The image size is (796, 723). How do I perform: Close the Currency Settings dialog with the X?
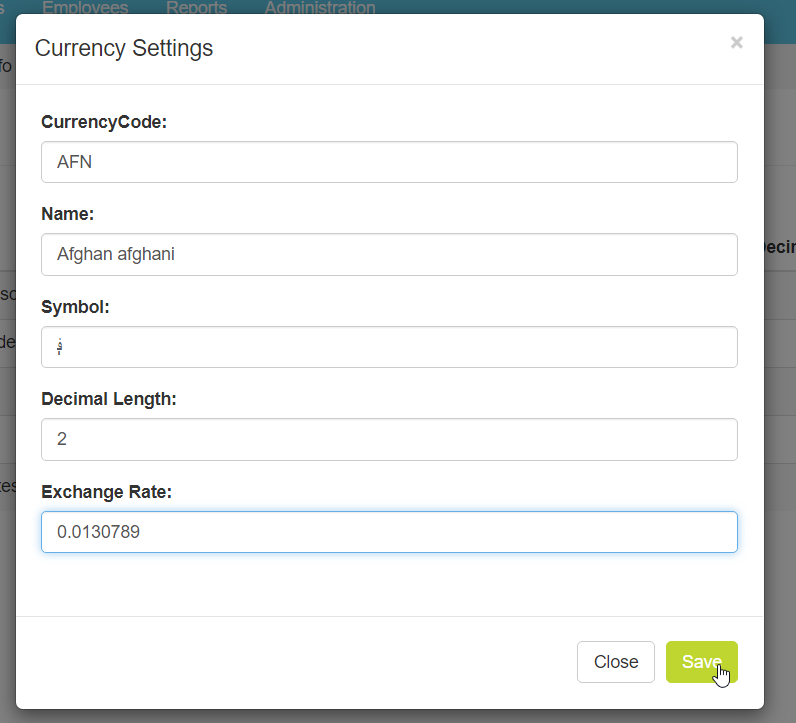[737, 42]
